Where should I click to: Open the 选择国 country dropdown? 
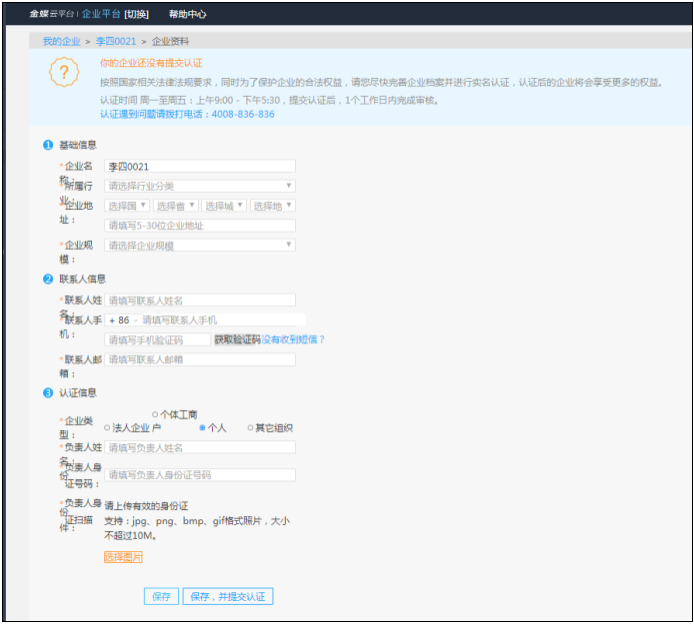[x=127, y=206]
